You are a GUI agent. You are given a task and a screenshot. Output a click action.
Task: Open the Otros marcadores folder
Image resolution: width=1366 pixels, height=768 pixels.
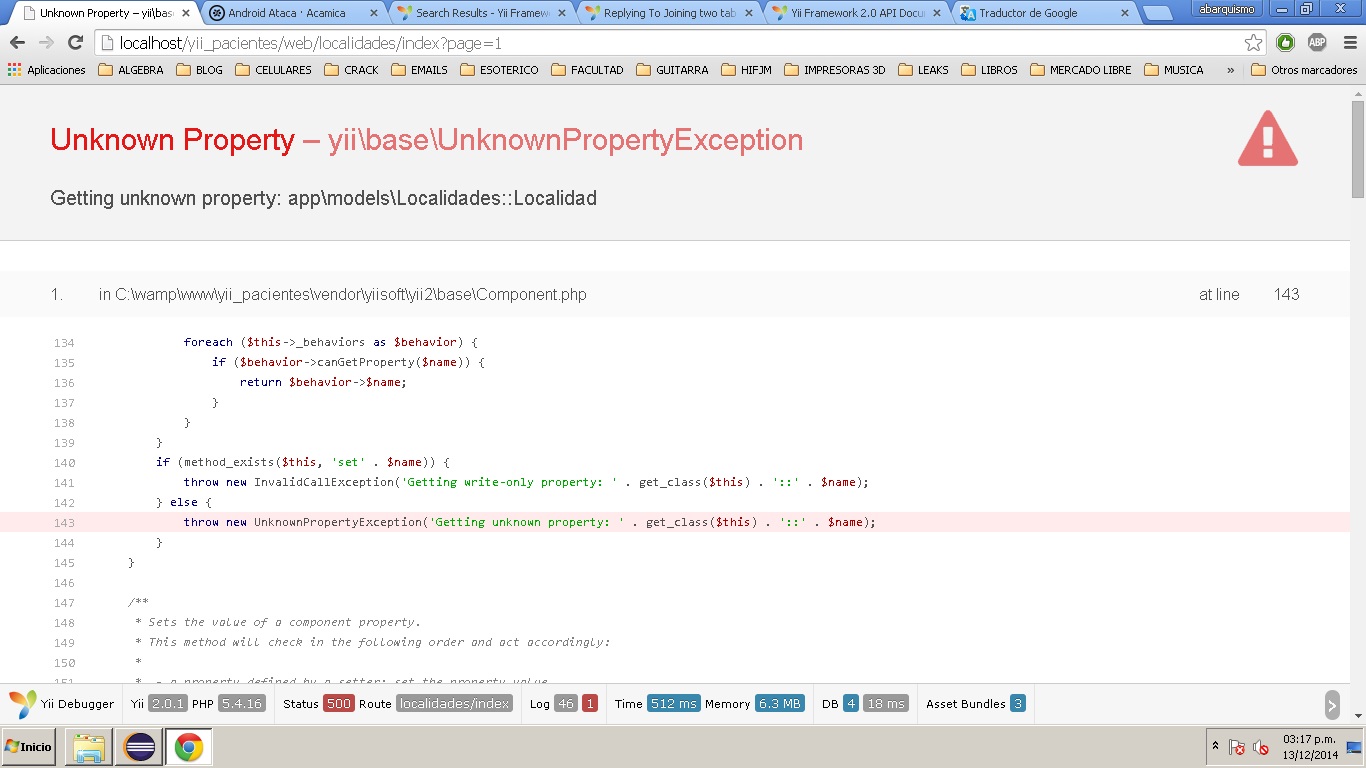(x=1304, y=70)
